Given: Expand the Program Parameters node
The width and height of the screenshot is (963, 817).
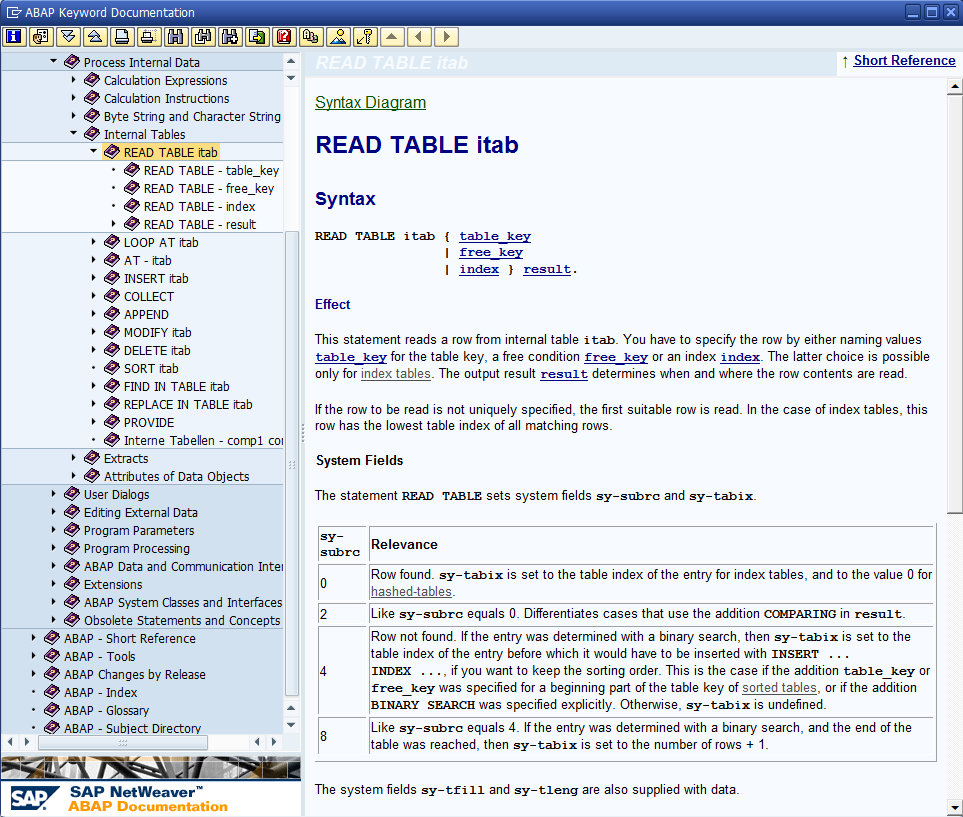Looking at the screenshot, I should click(x=53, y=530).
